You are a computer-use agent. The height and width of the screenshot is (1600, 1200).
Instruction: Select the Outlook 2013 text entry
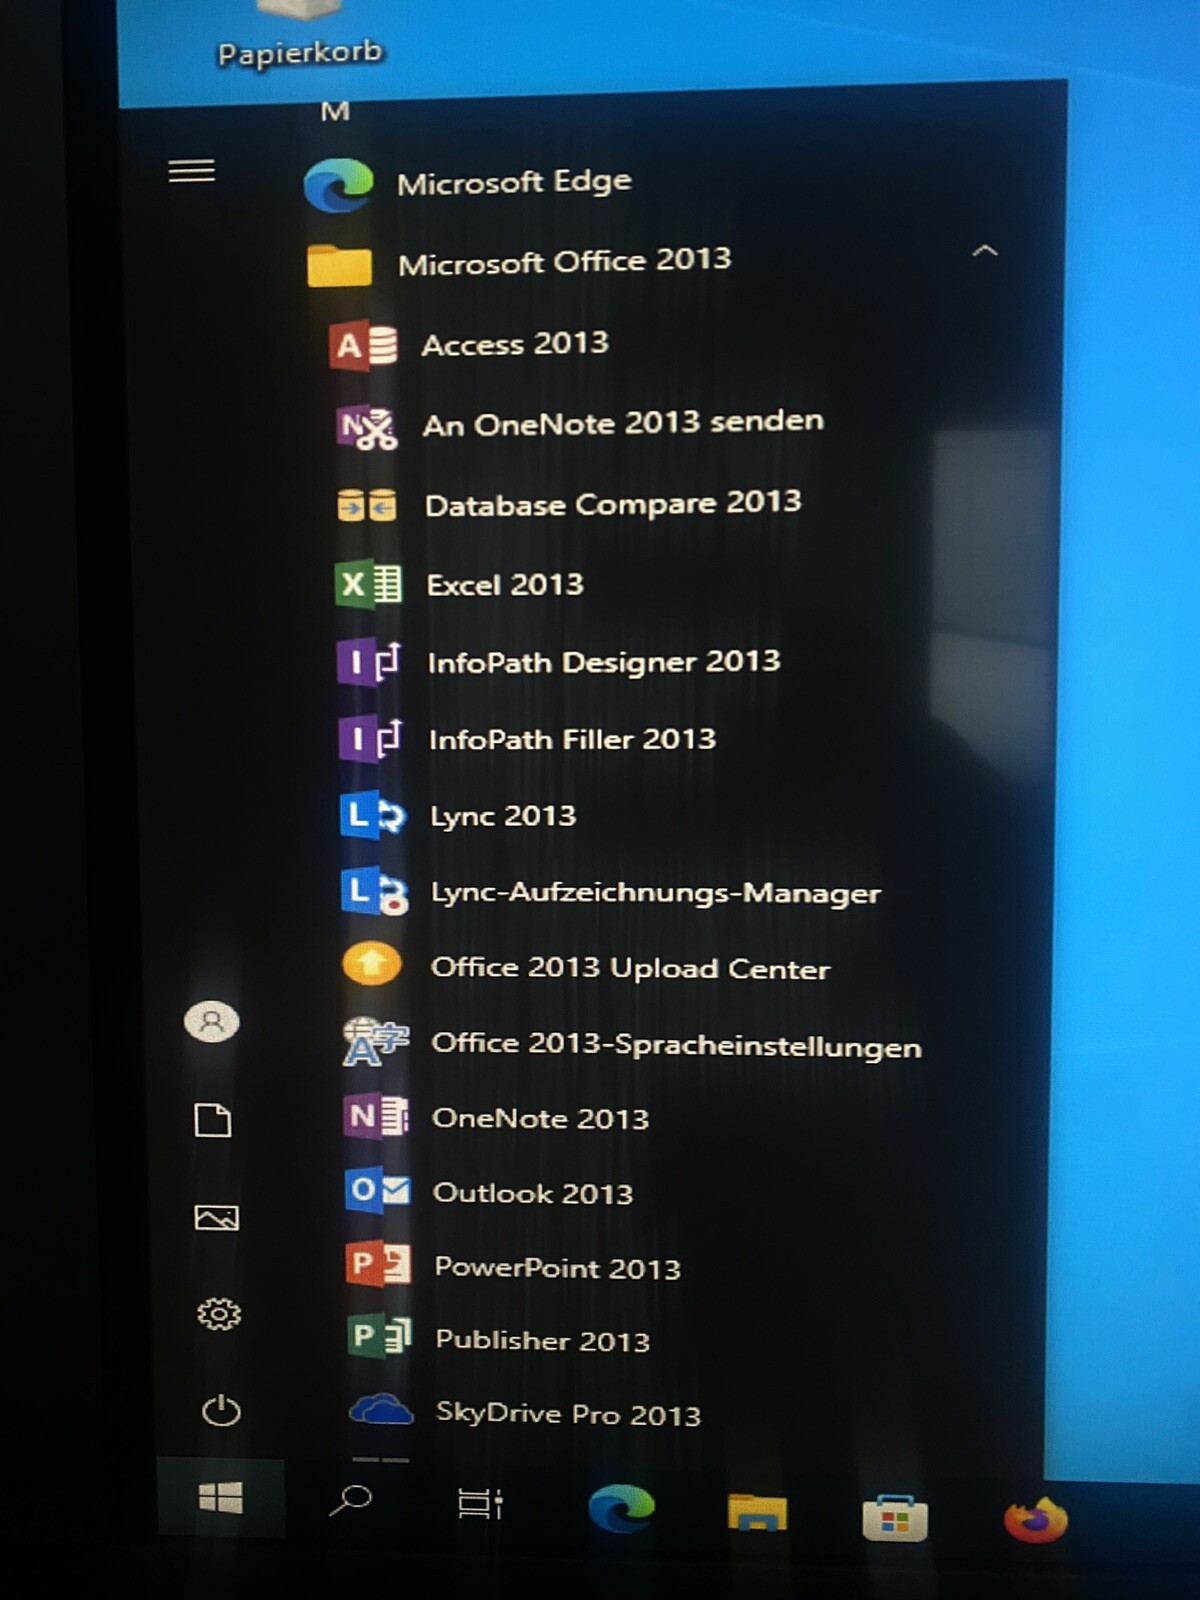point(533,1193)
